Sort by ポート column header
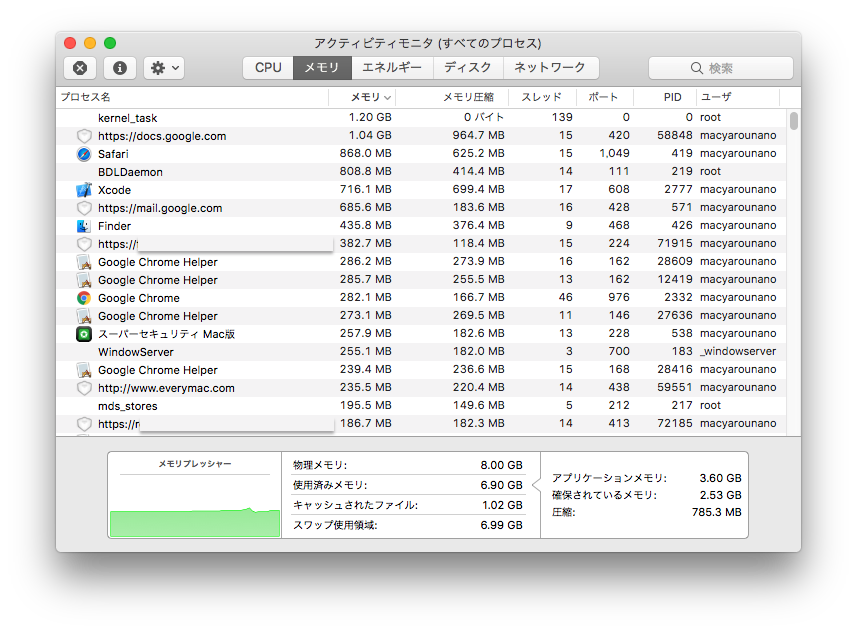The width and height of the screenshot is (857, 632). [x=603, y=97]
